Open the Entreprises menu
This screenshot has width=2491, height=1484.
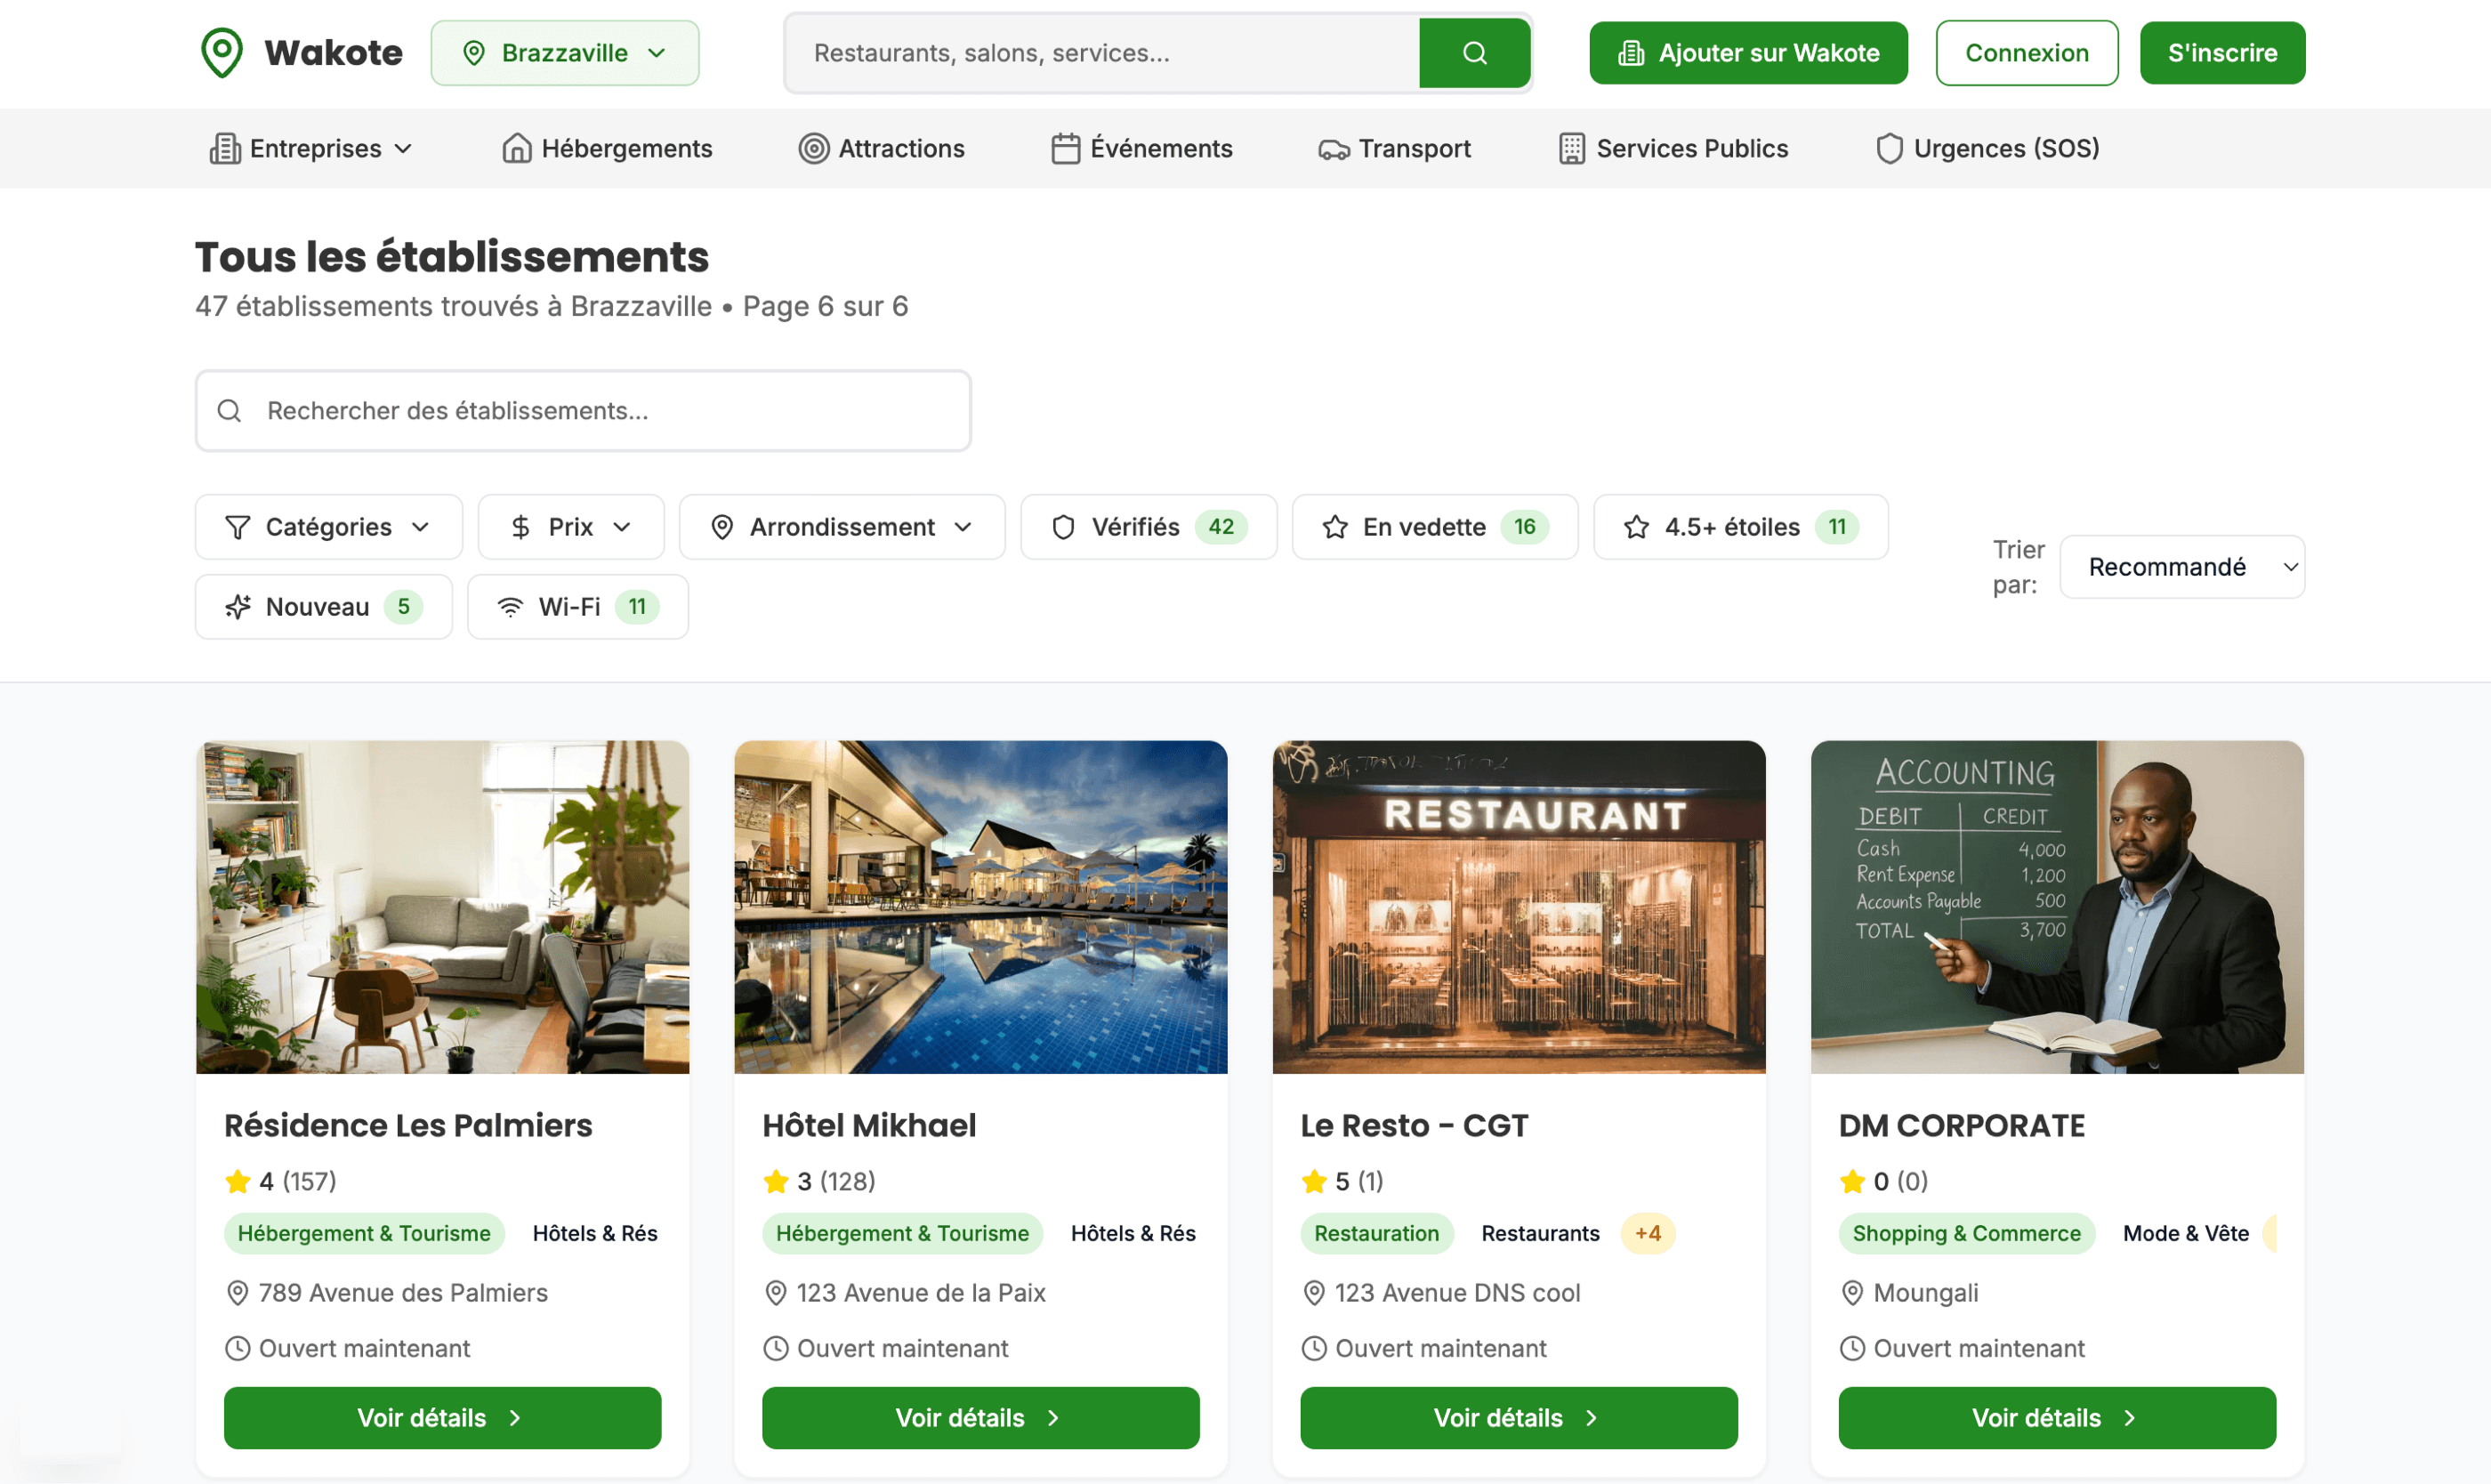tap(312, 149)
